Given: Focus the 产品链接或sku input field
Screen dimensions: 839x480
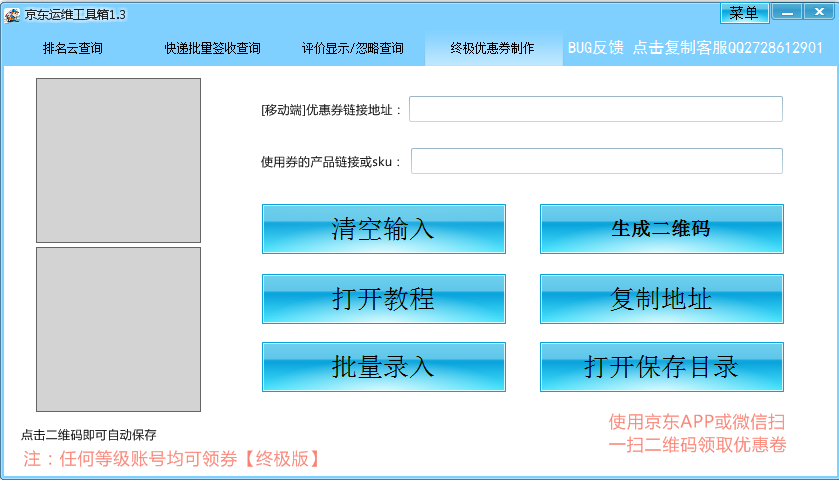Looking at the screenshot, I should coord(597,161).
